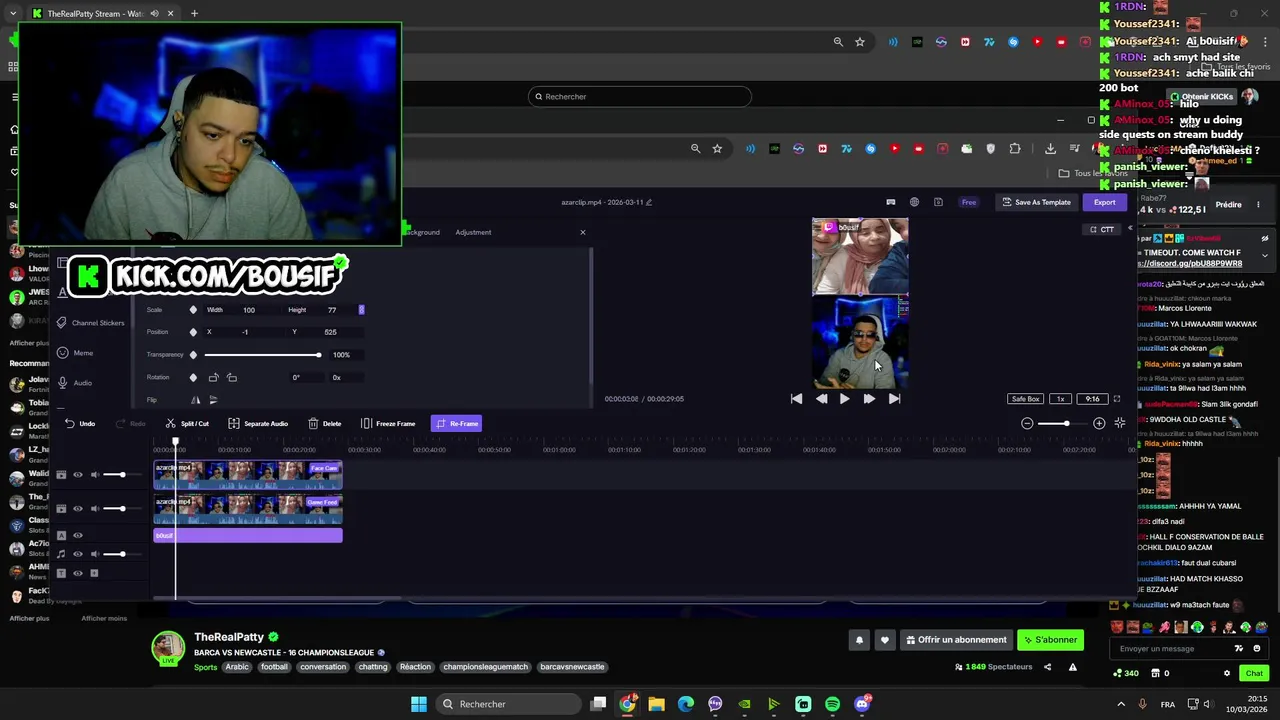This screenshot has width=1280, height=720.
Task: Apply Freeze Frame to the clip
Action: pos(387,424)
